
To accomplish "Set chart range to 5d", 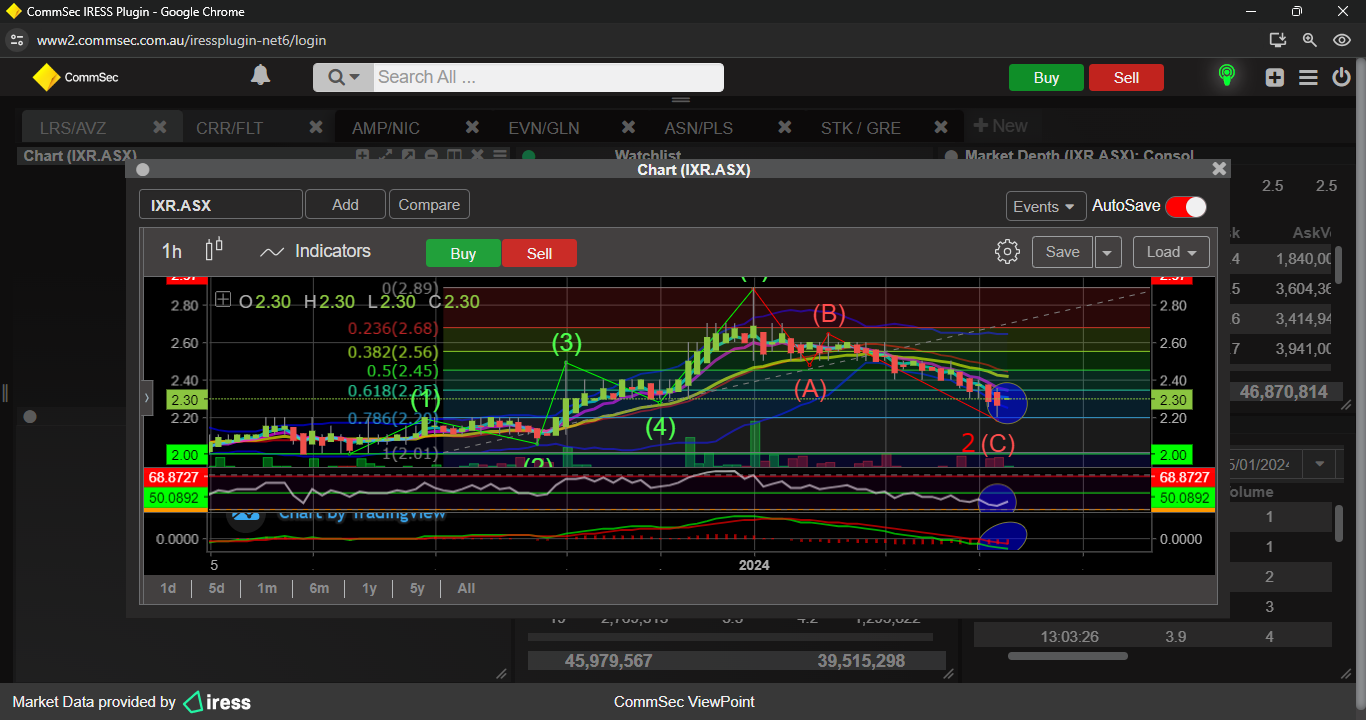I will coord(216,588).
